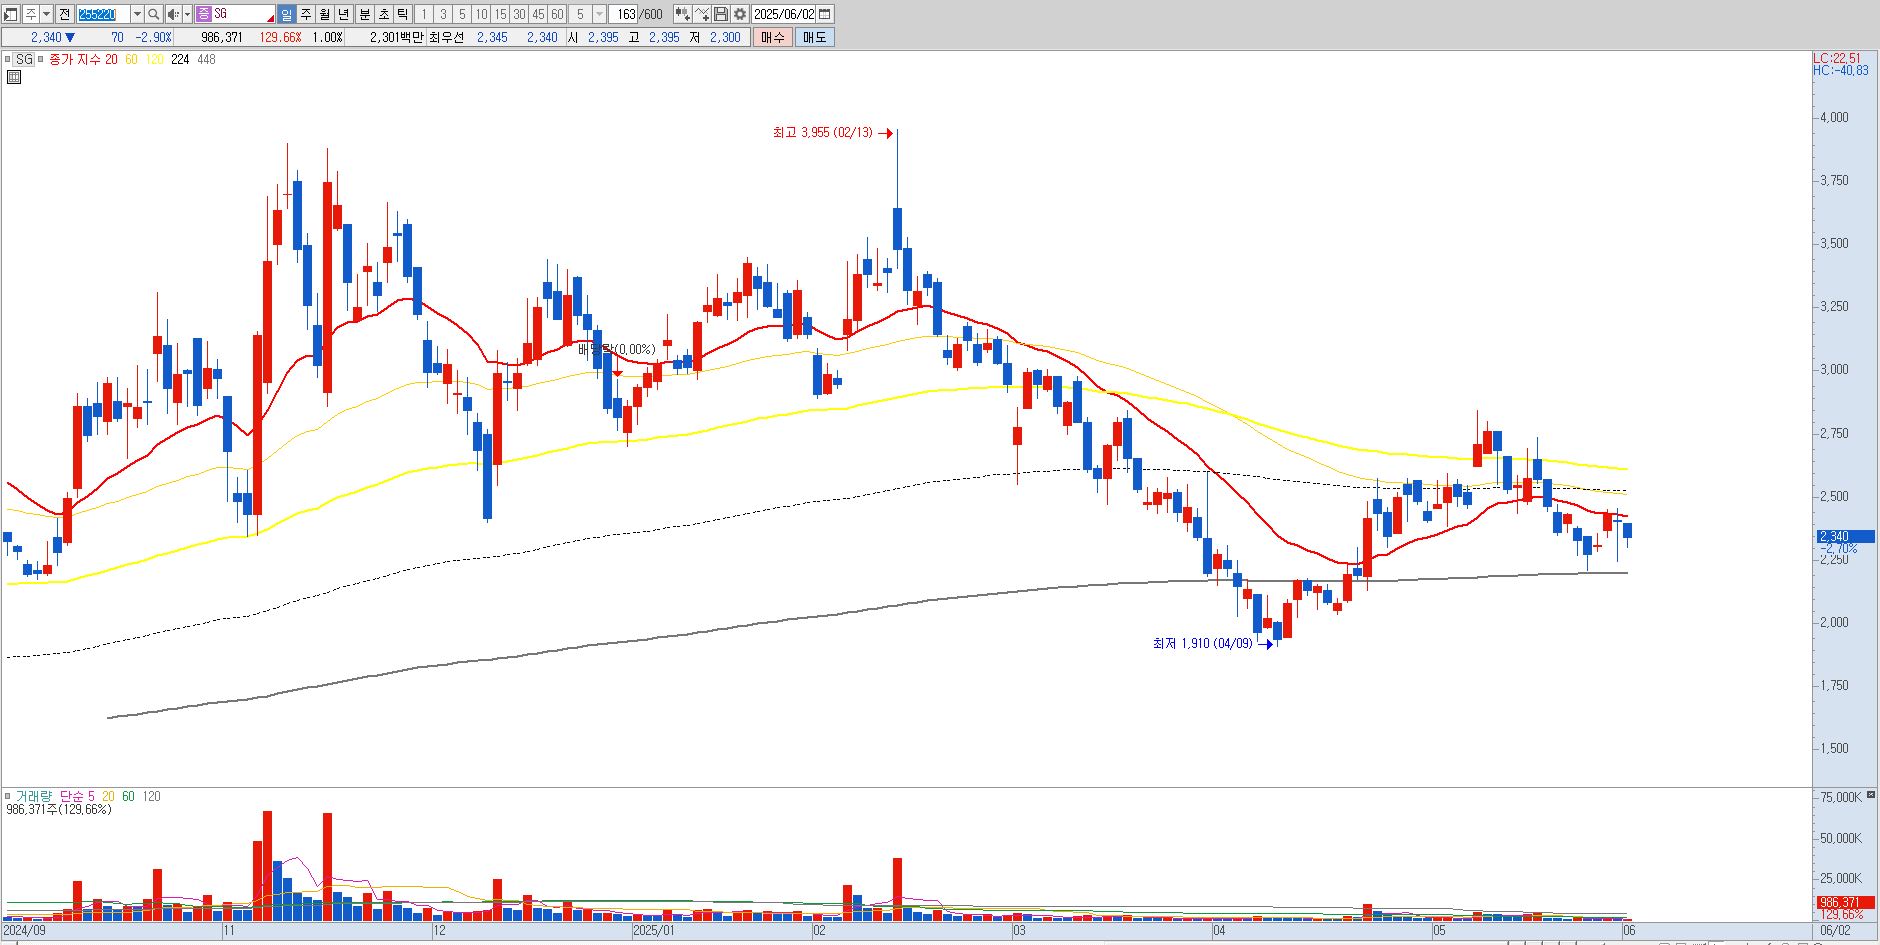Image resolution: width=1880 pixels, height=945 pixels.
Task: Select the 년 (yearly) period toggle
Action: pyautogui.click(x=344, y=14)
